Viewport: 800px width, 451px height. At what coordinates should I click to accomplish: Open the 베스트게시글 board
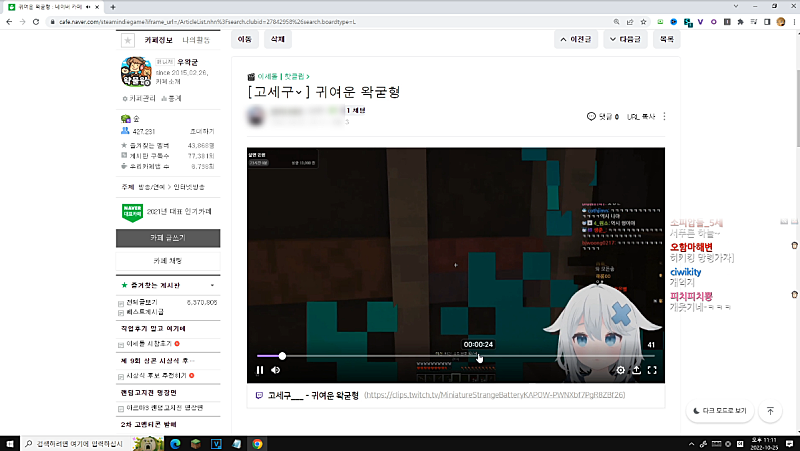pos(145,312)
